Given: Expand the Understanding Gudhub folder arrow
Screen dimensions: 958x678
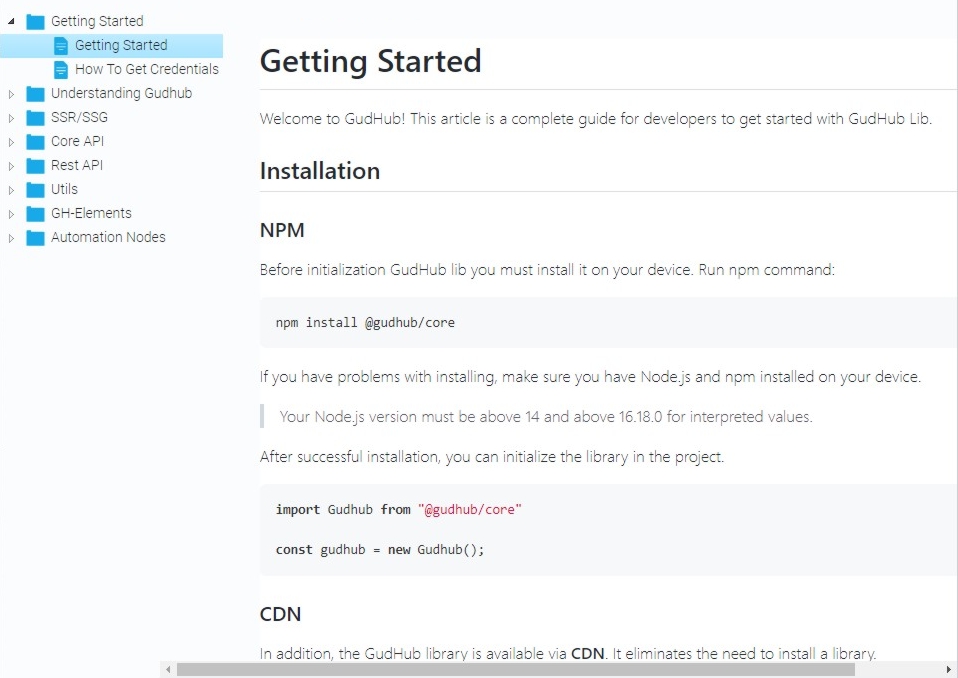Looking at the screenshot, I should pyautogui.click(x=11, y=94).
